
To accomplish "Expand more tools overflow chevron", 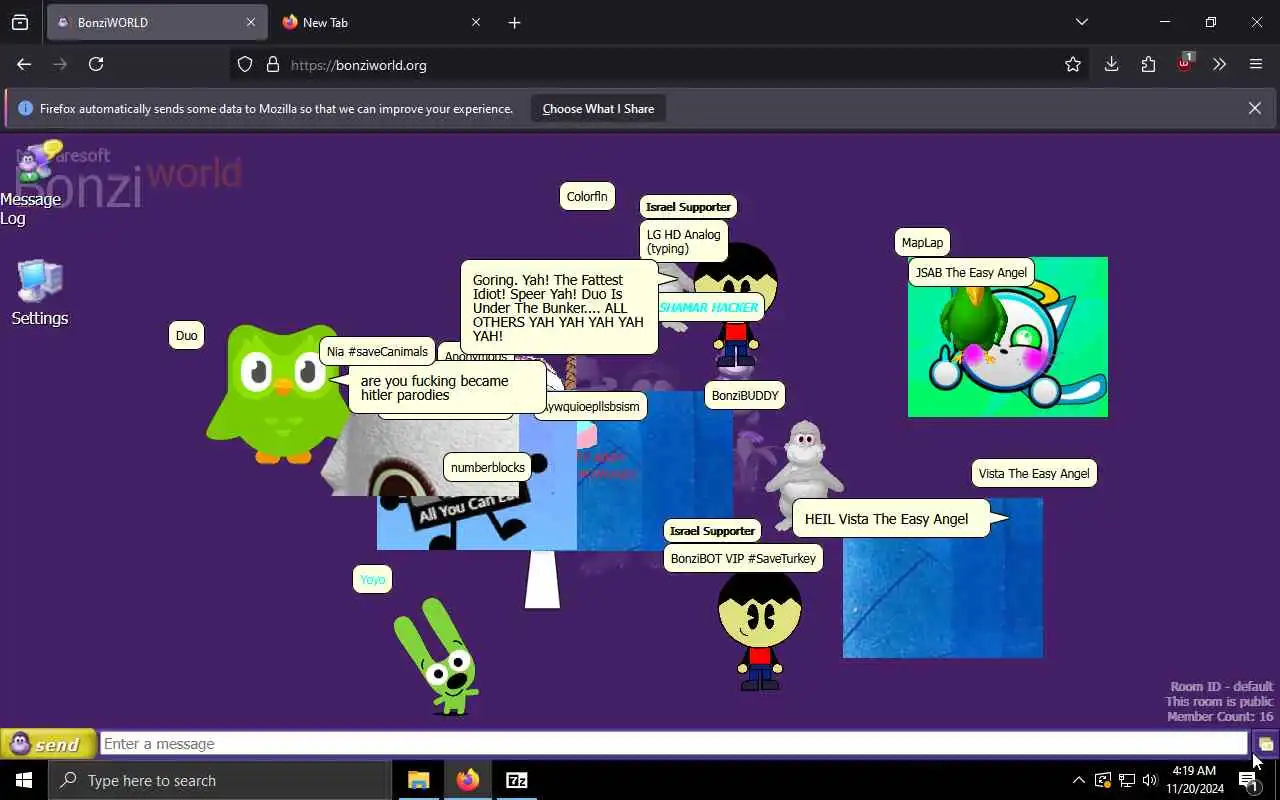I will pos(1219,64).
